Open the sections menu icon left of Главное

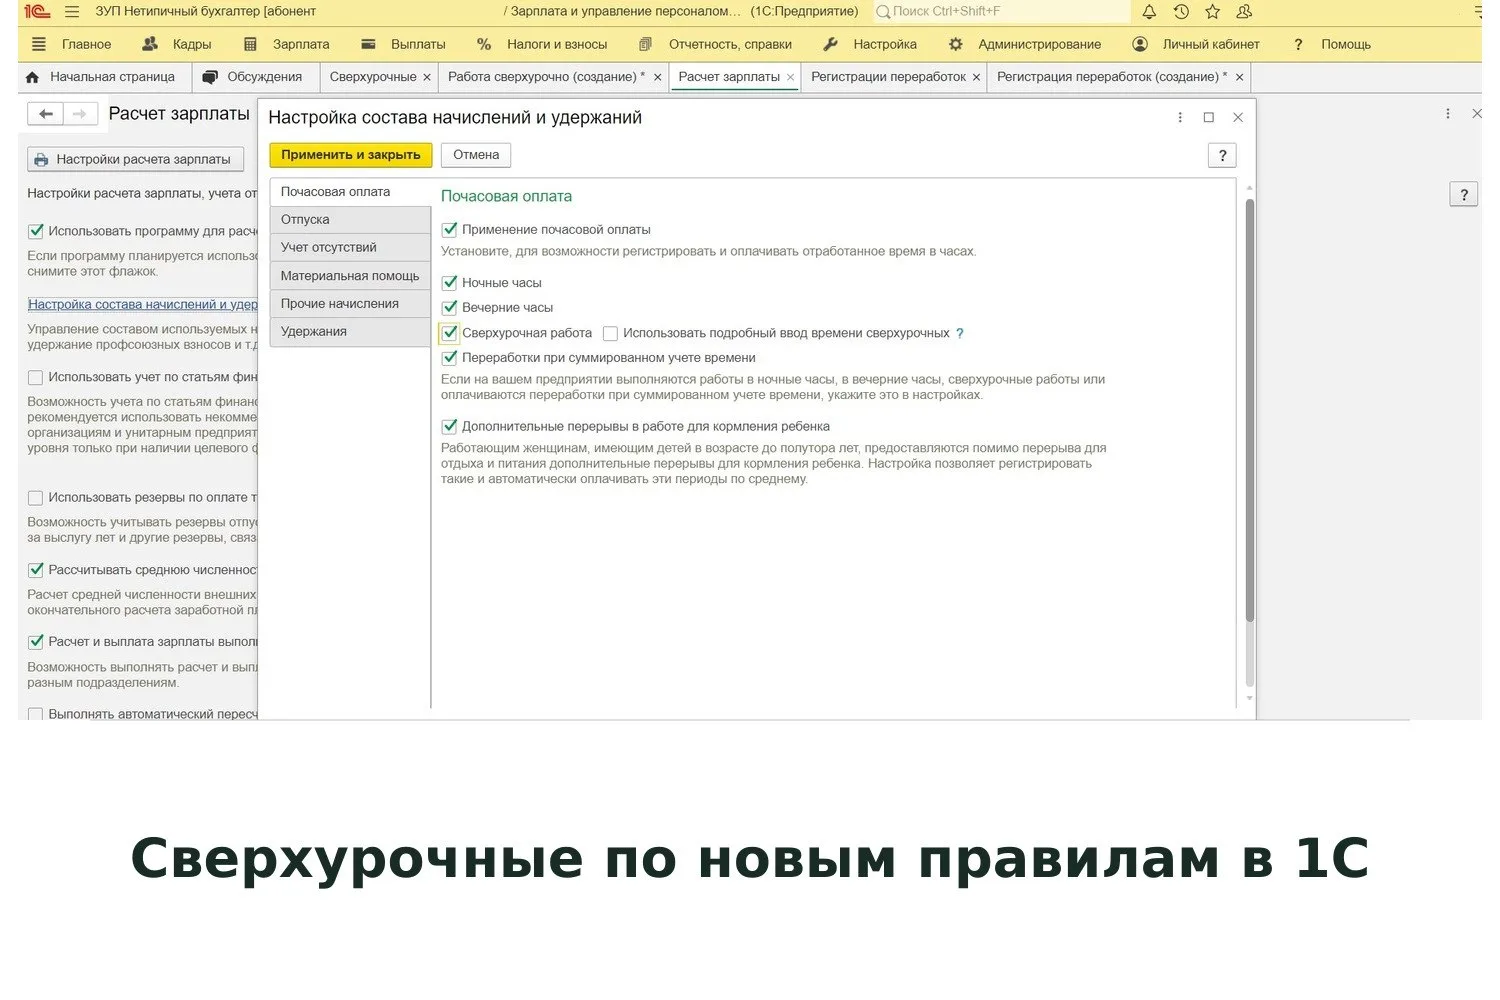39,44
